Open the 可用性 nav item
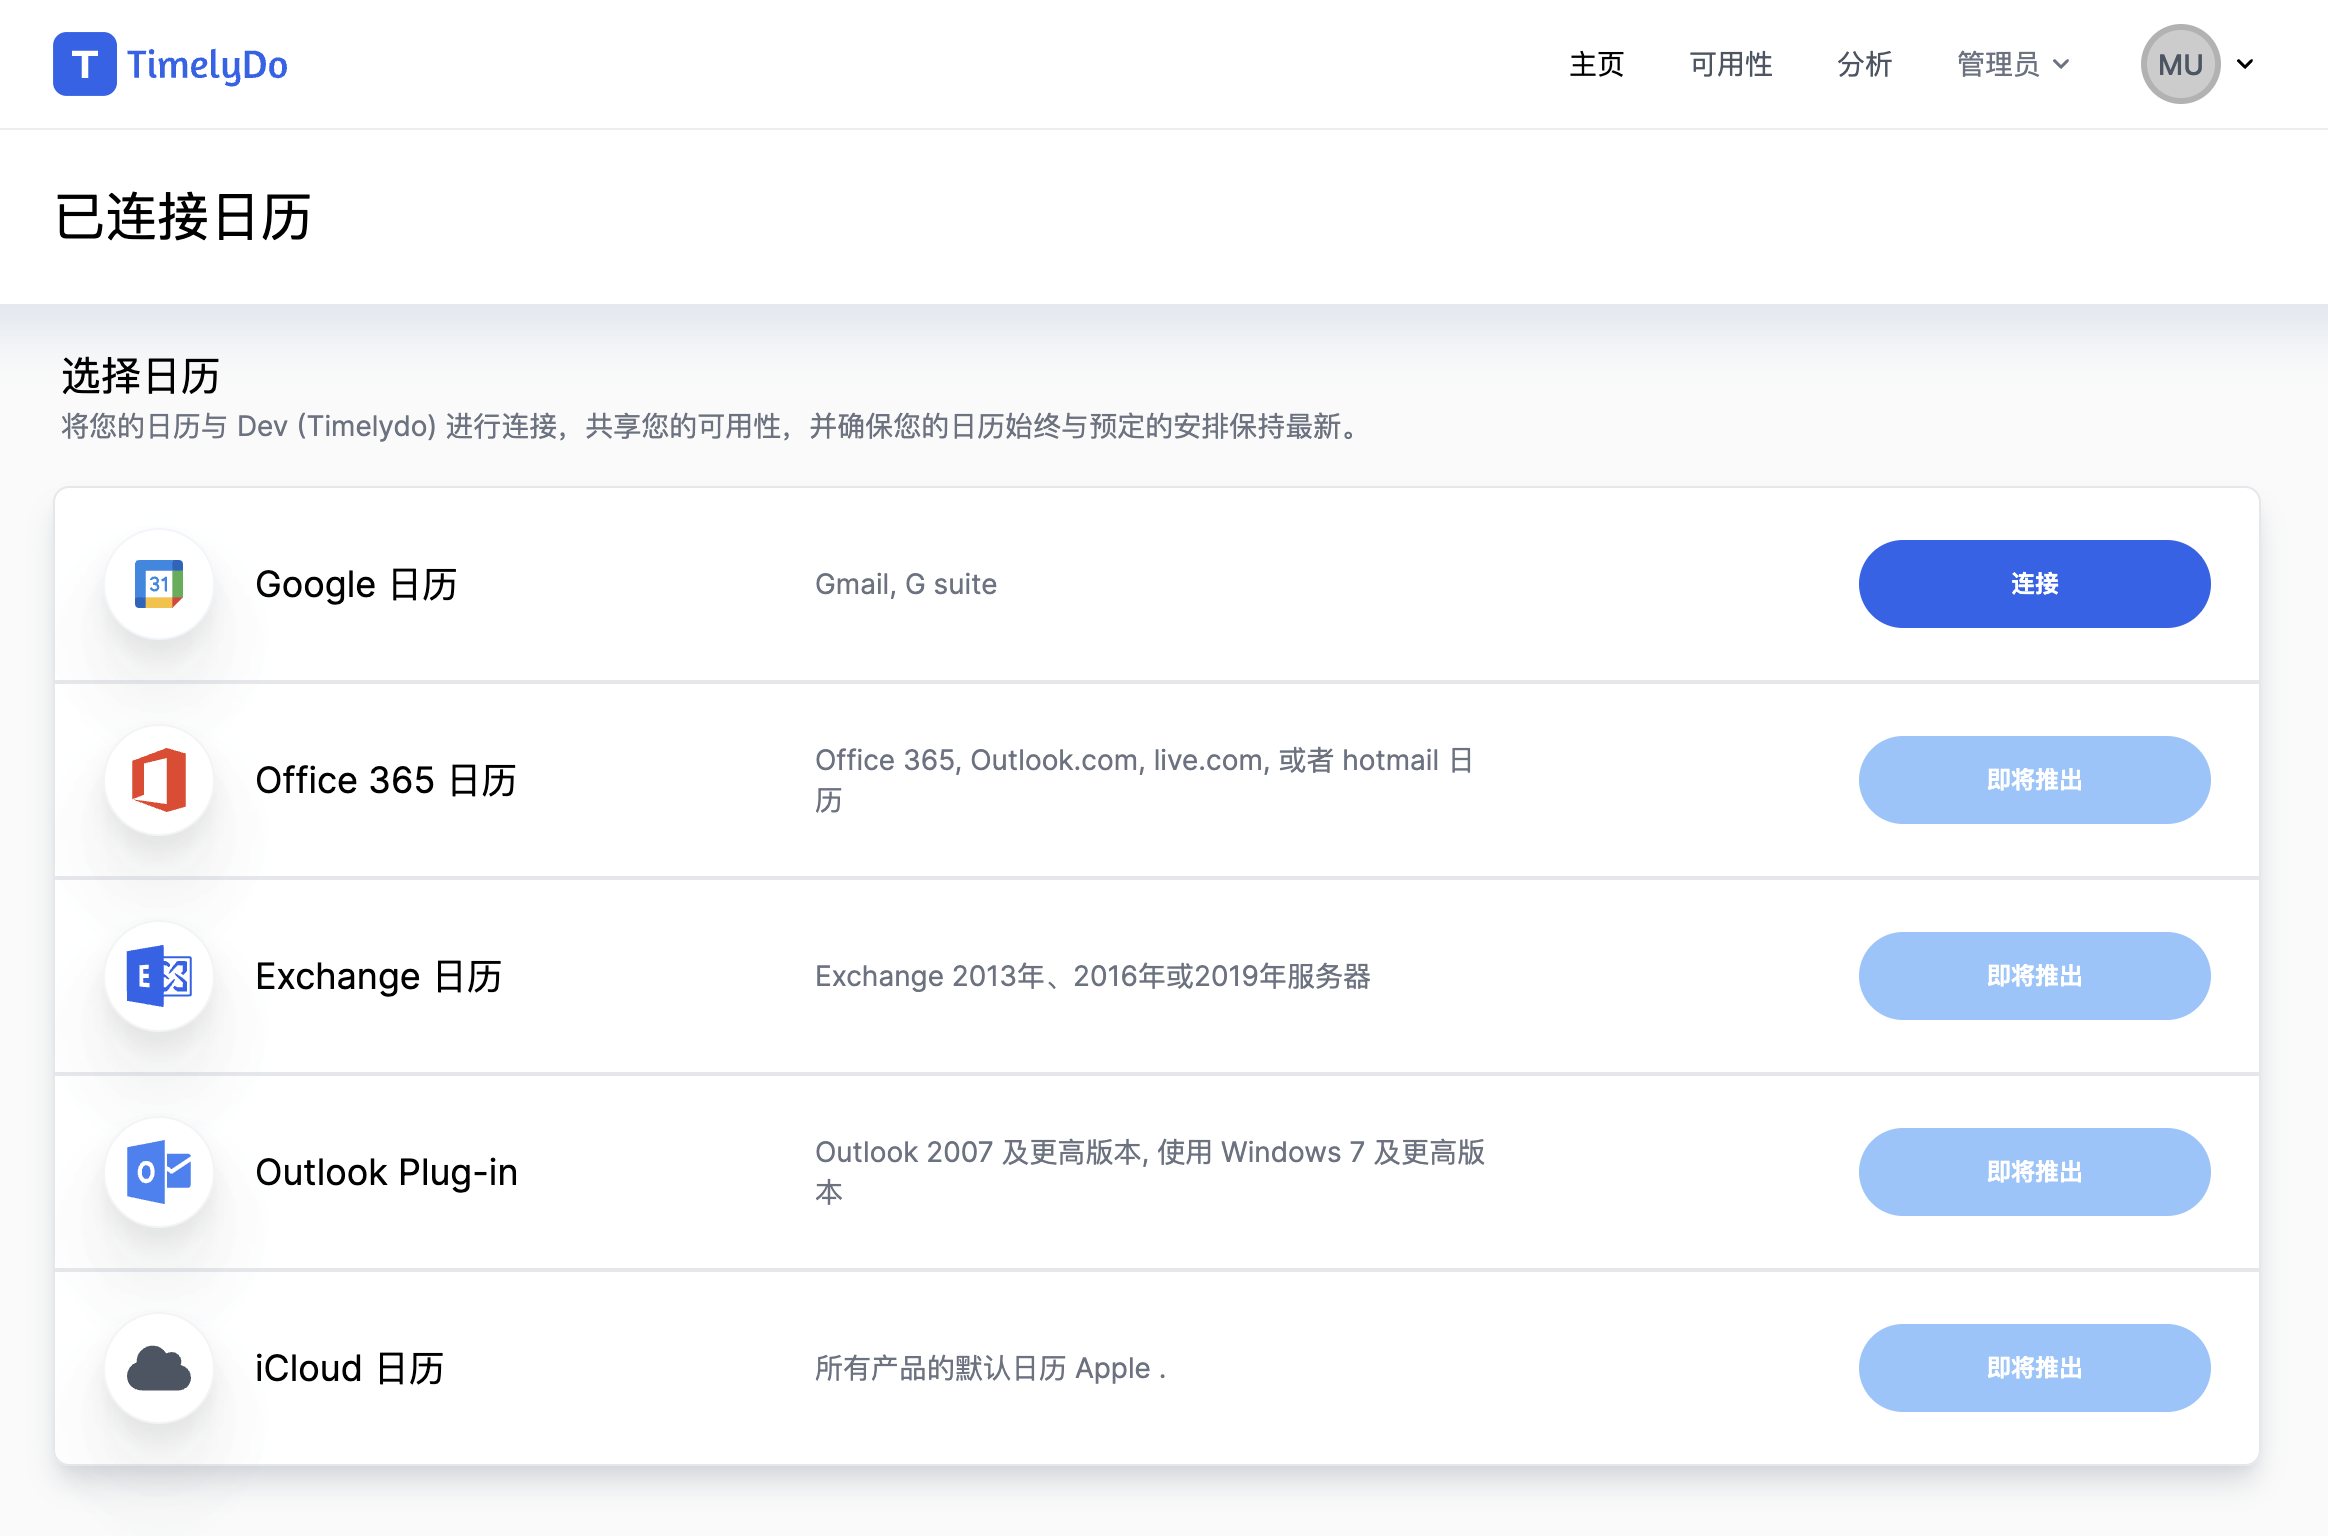The width and height of the screenshot is (2328, 1536). 1731,64
